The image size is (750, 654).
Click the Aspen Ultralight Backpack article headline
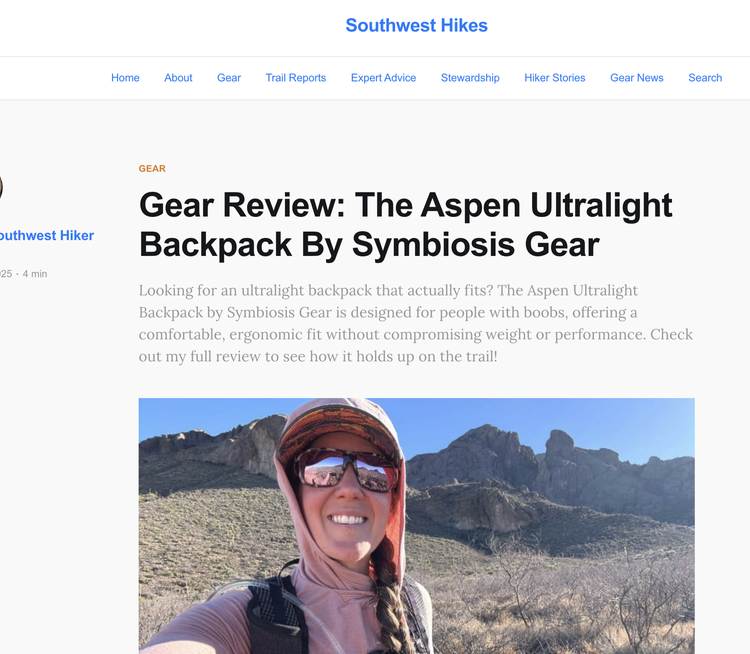pos(406,225)
